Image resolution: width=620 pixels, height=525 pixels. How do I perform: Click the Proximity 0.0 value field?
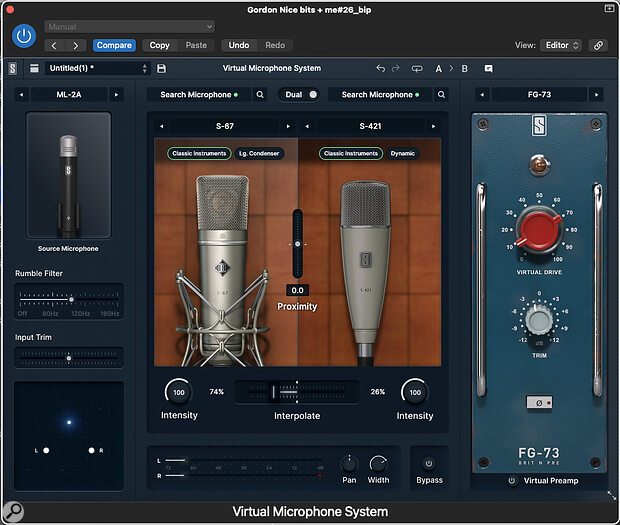[297, 291]
